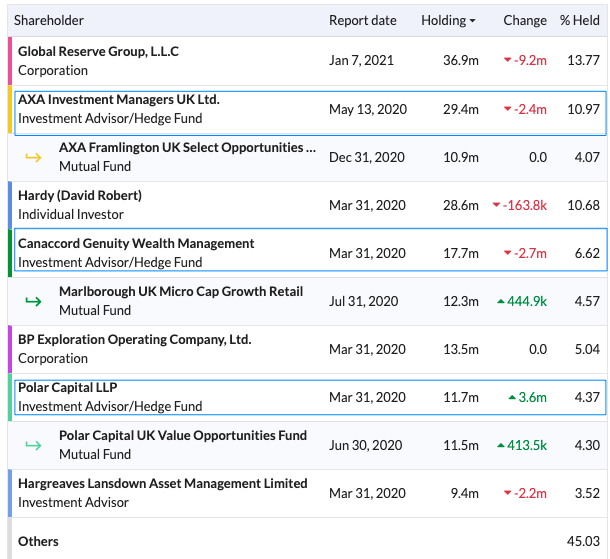Select report date Jan 7, 2021
The width and height of the screenshot is (610, 559).
pos(361,61)
